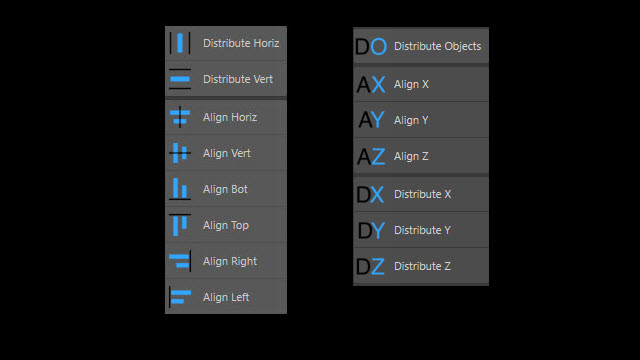The width and height of the screenshot is (640, 360).
Task: Select the Align Z text label
Action: coord(411,156)
